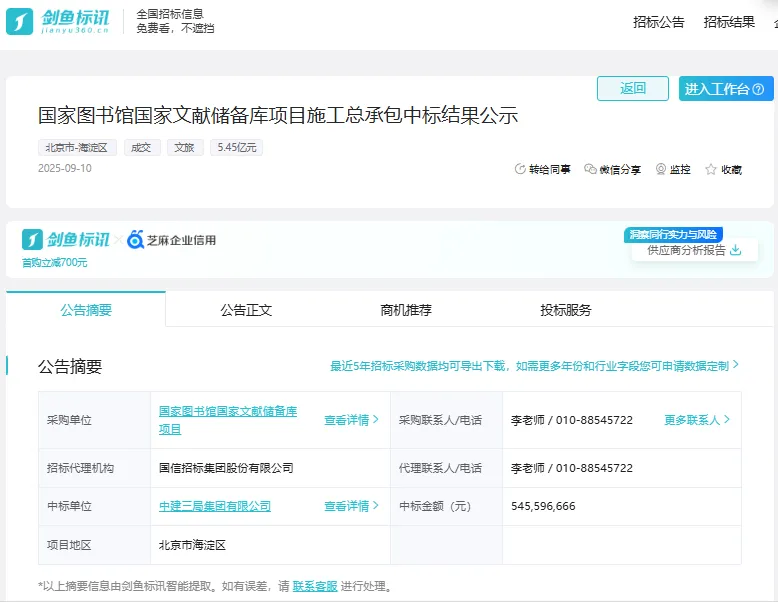The image size is (778, 602).
Task: Expand 查看详情 for 中标单位 row
Action: (351, 506)
